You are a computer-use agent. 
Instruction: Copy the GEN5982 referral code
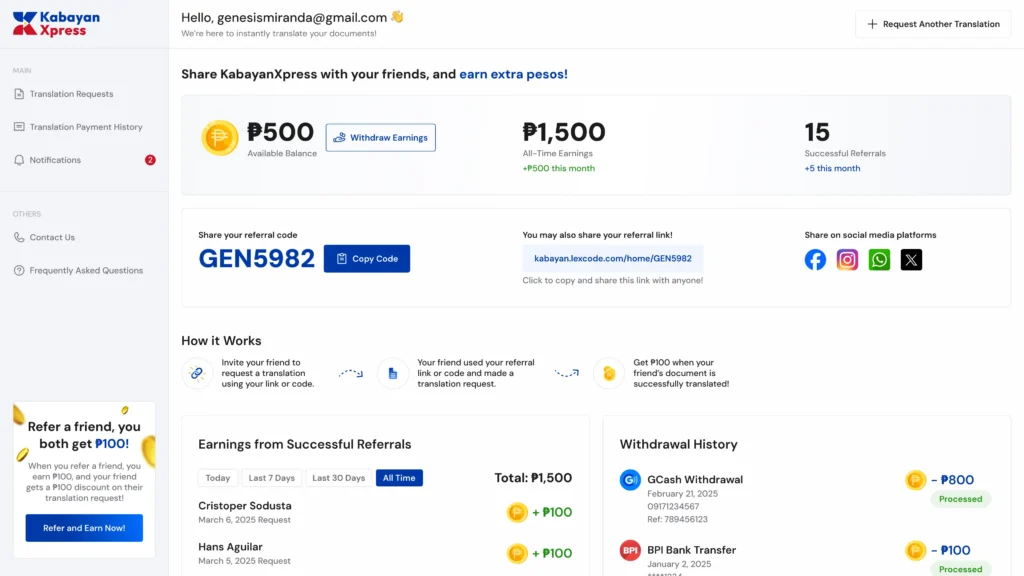coord(367,259)
